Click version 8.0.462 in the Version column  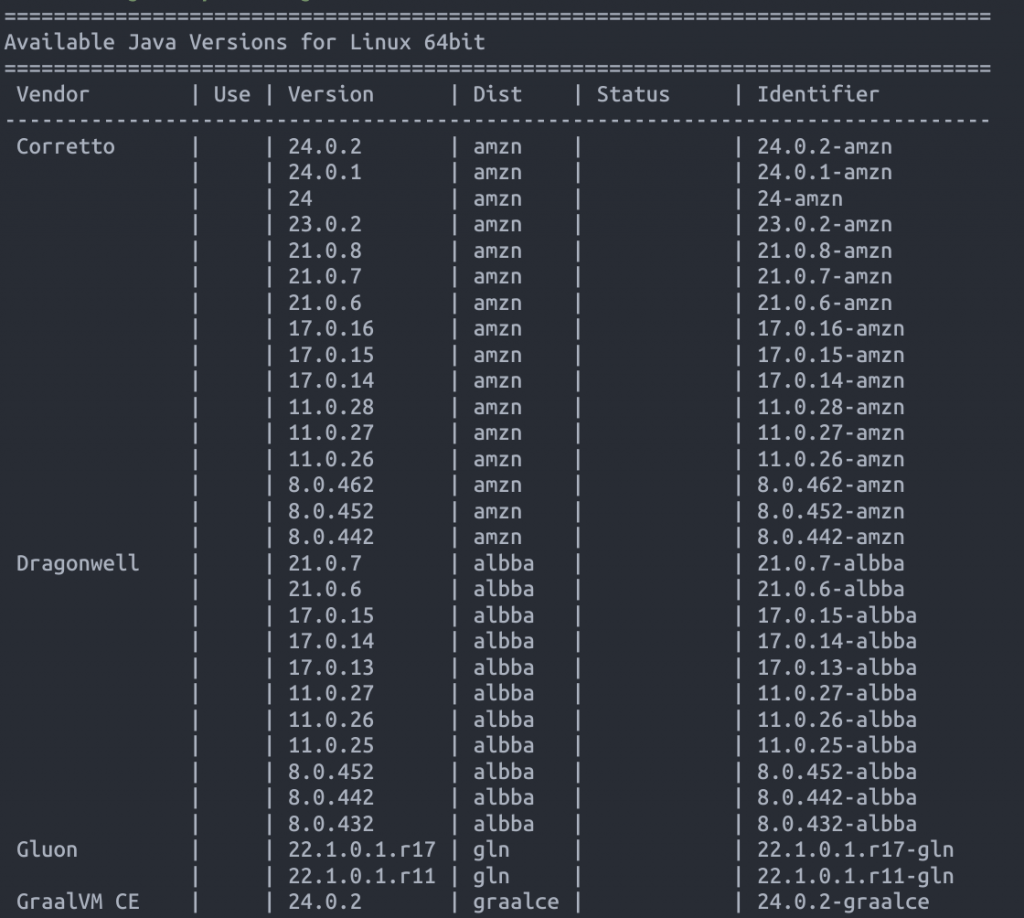(x=331, y=485)
